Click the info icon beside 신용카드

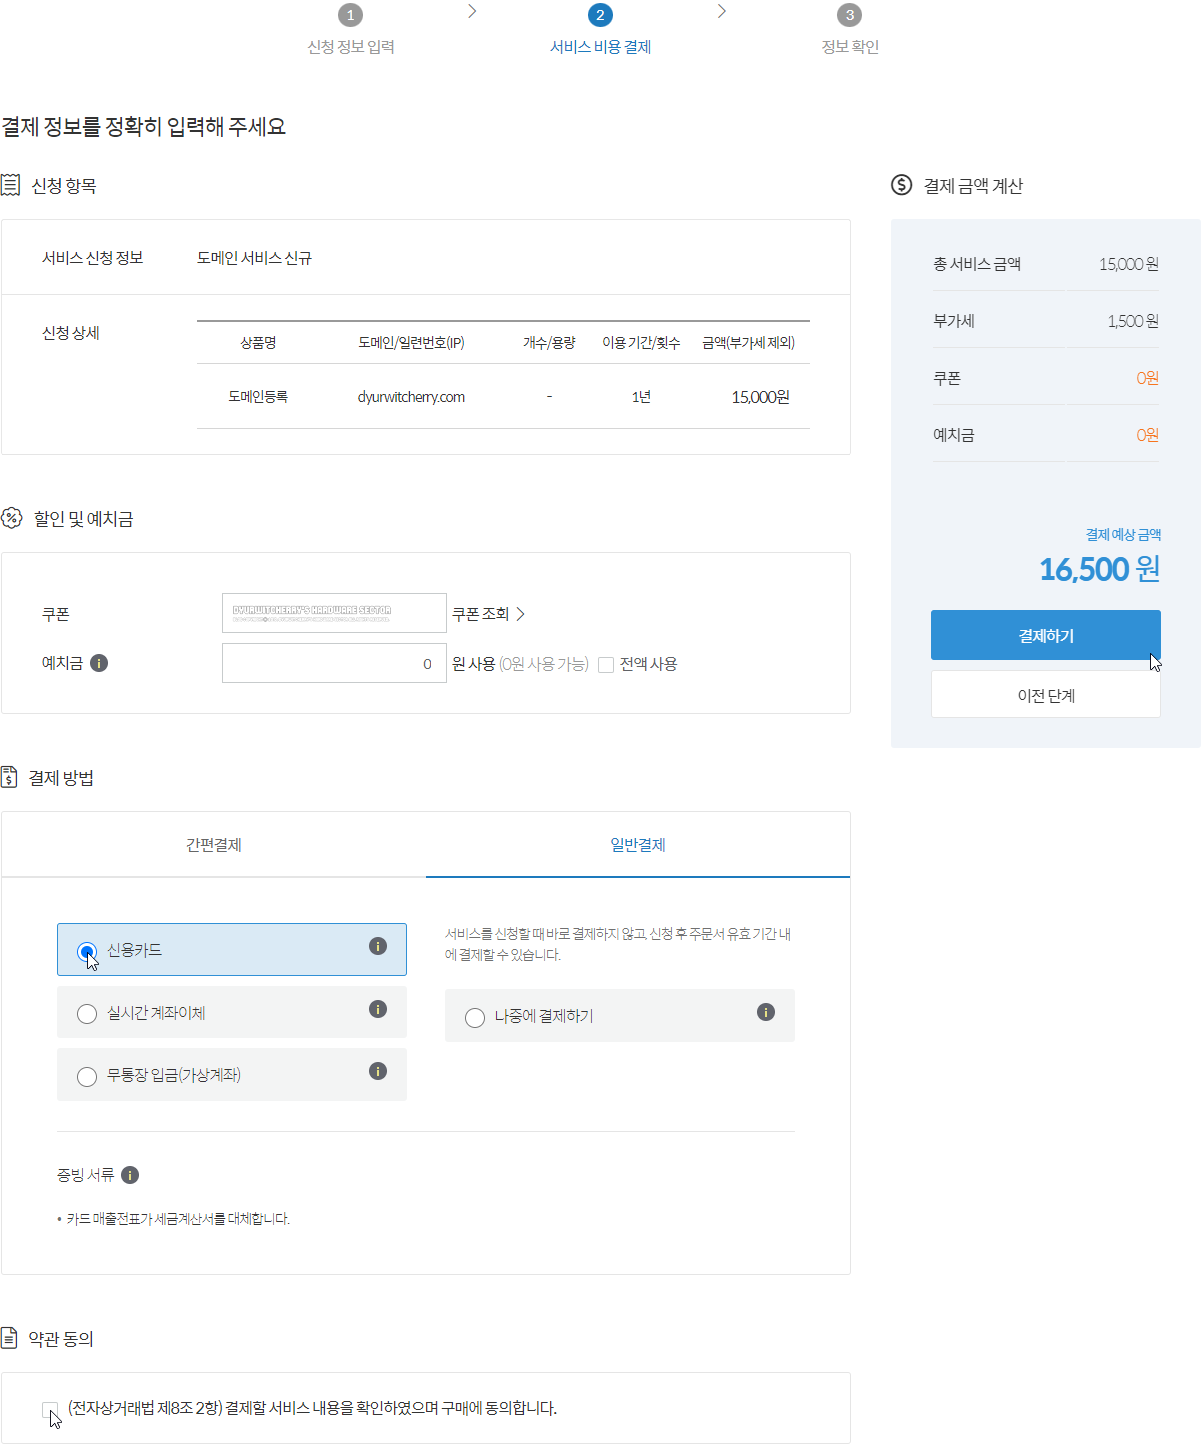[378, 944]
